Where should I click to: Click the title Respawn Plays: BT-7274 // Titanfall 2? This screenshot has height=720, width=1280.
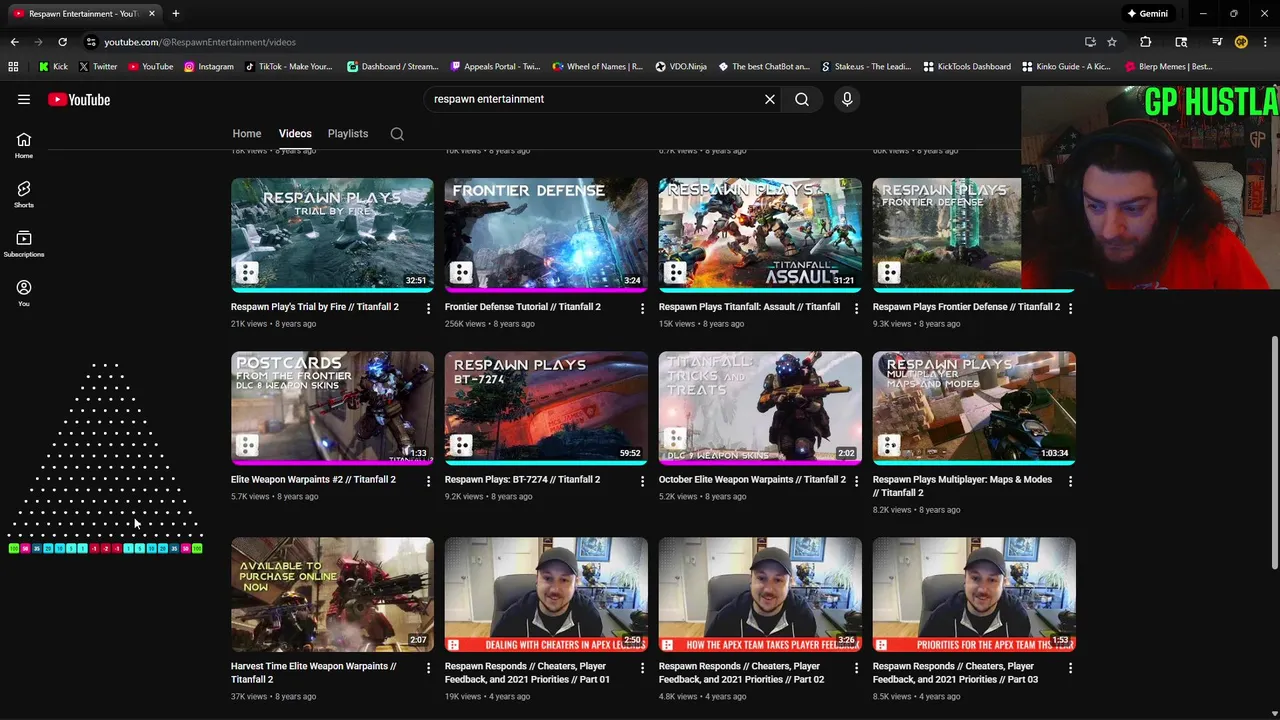(522, 479)
